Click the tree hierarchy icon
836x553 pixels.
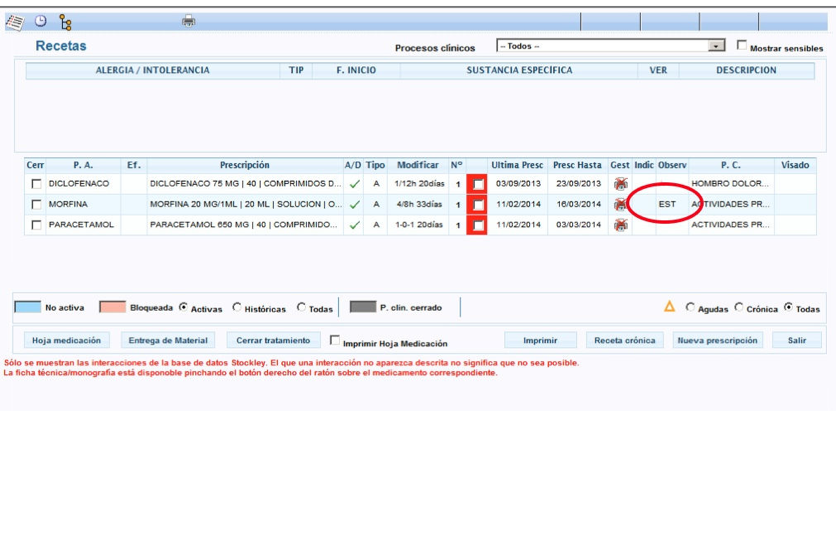[x=66, y=21]
